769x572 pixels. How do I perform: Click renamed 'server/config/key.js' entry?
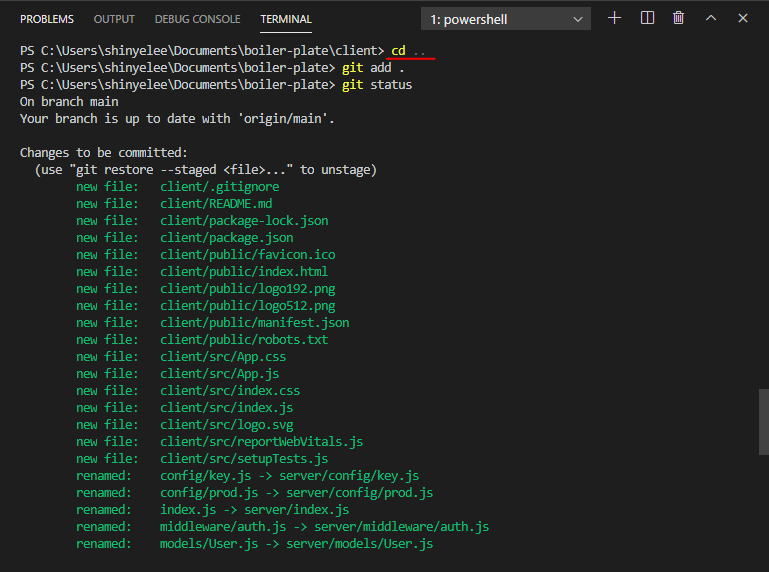(289, 476)
